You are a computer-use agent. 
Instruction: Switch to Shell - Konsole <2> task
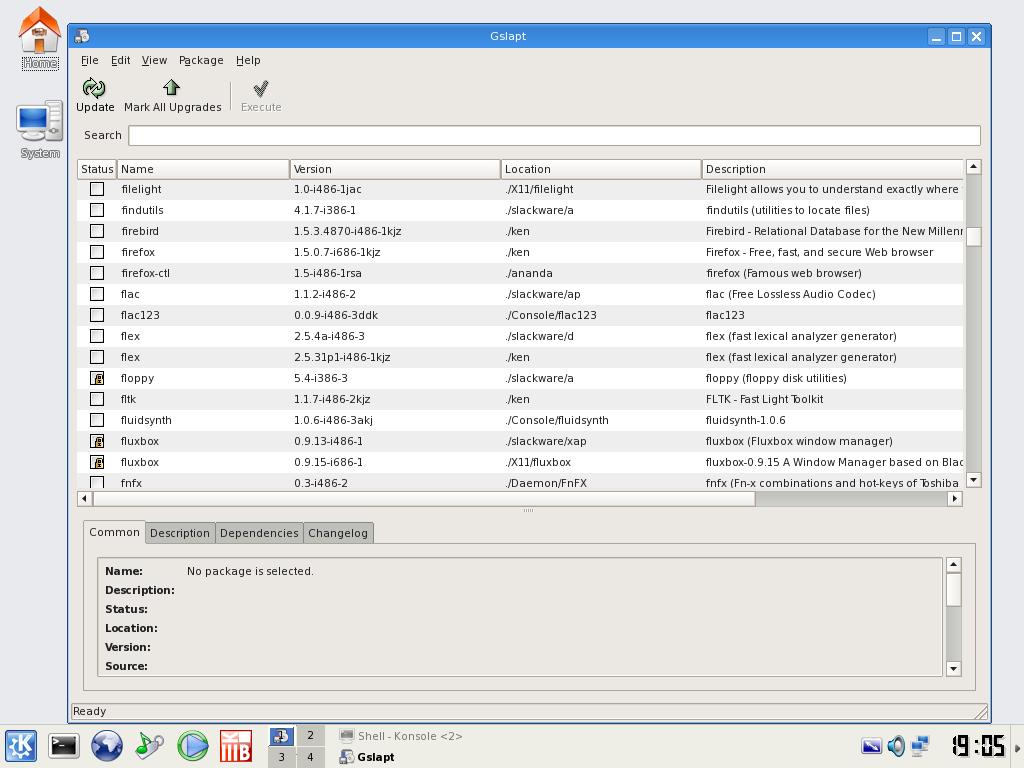[400, 736]
